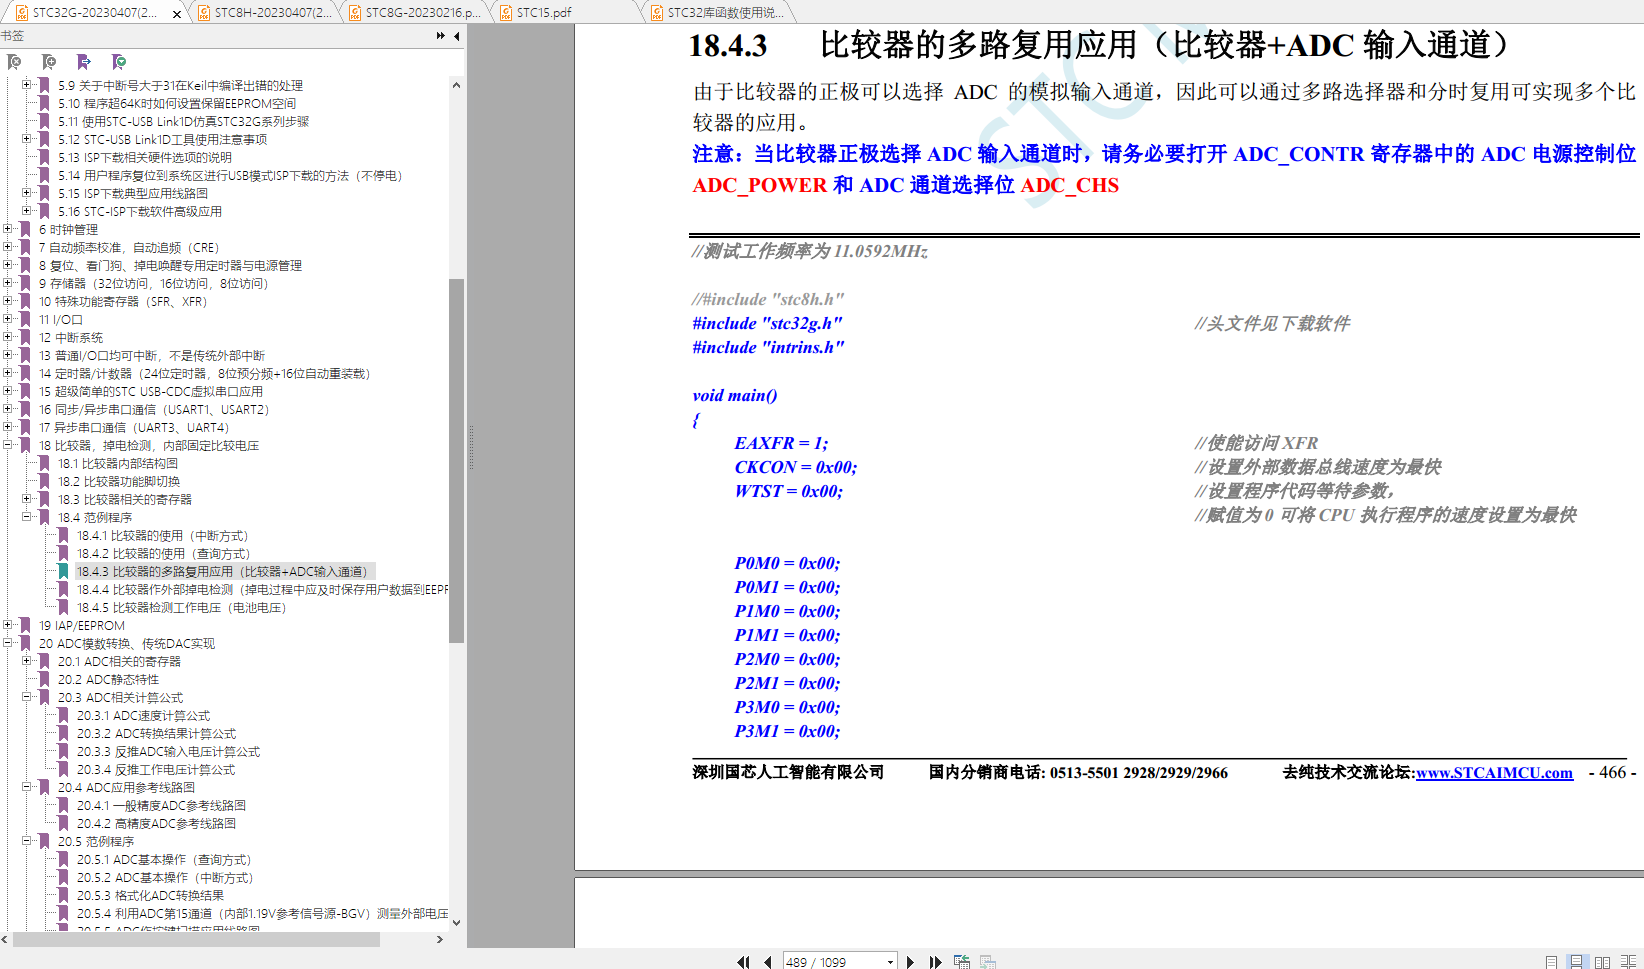
Task: Advance to the next page
Action: point(910,962)
